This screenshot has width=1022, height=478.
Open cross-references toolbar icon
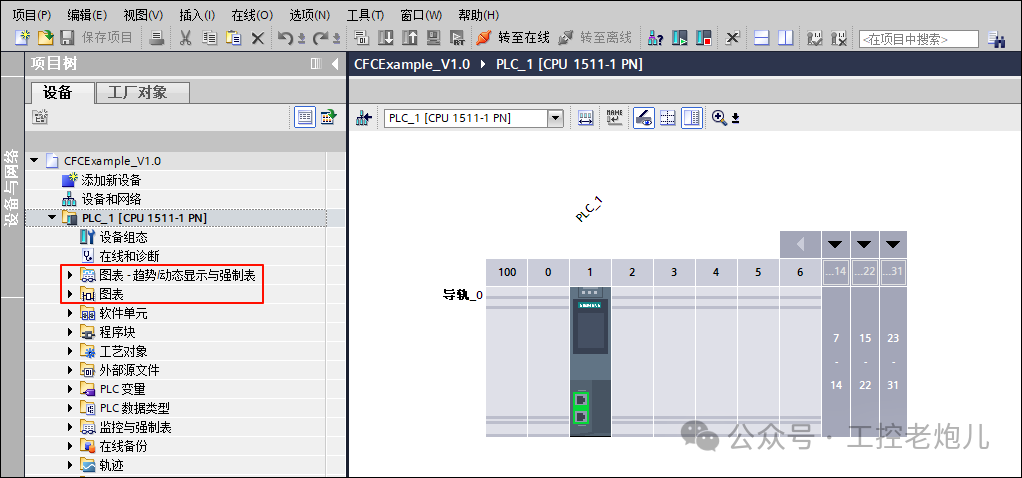[733, 38]
